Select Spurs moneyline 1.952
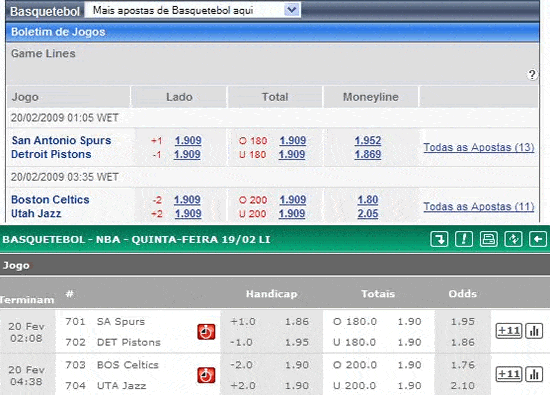Viewport: 550px width, 395px height. [x=368, y=140]
